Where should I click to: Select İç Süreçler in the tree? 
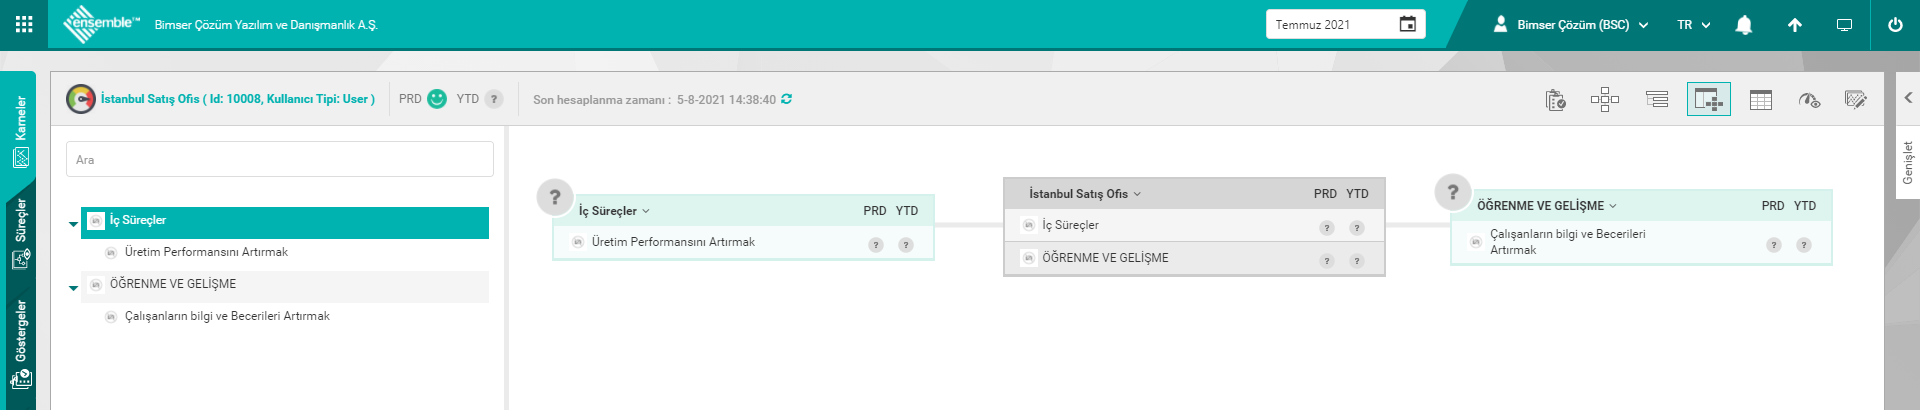pyautogui.click(x=285, y=222)
